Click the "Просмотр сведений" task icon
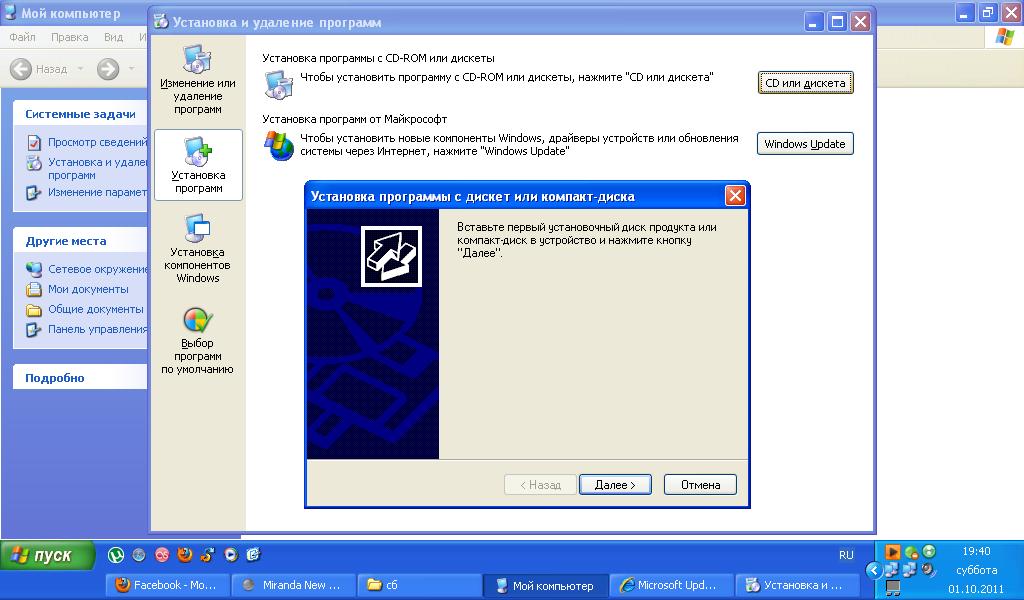This screenshot has width=1024, height=600. point(34,142)
